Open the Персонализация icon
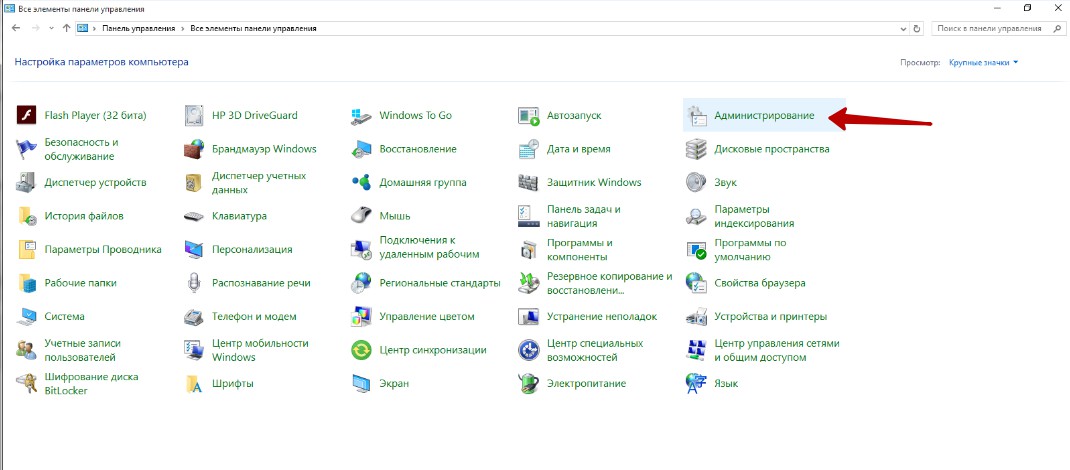1070x470 pixels. (x=194, y=250)
